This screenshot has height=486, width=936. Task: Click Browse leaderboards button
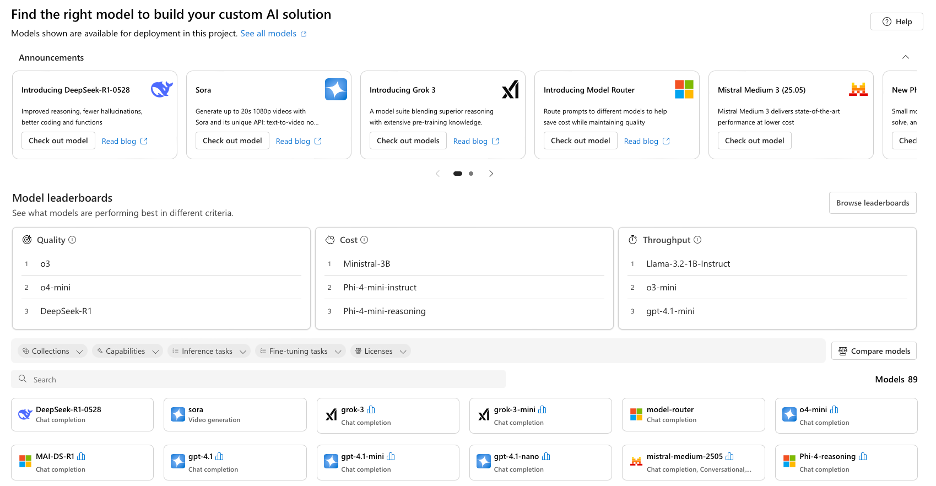(x=873, y=203)
